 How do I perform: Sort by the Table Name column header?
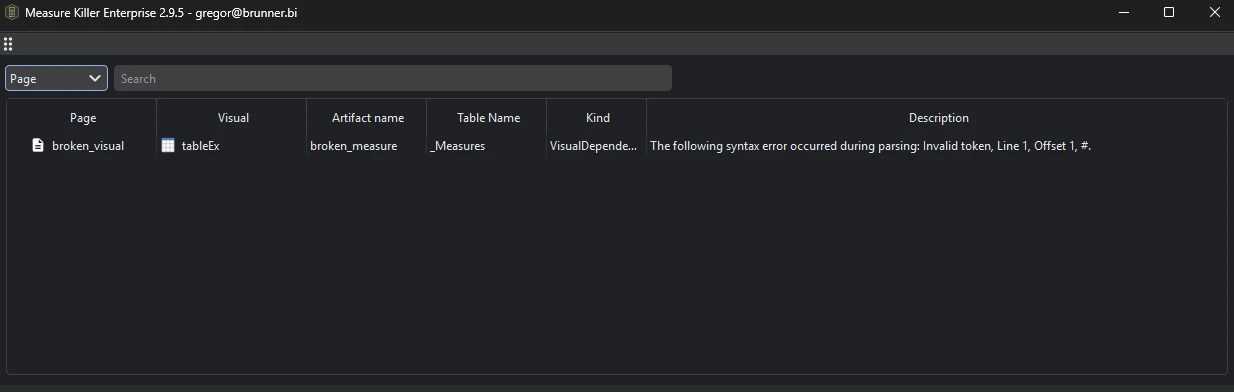488,117
